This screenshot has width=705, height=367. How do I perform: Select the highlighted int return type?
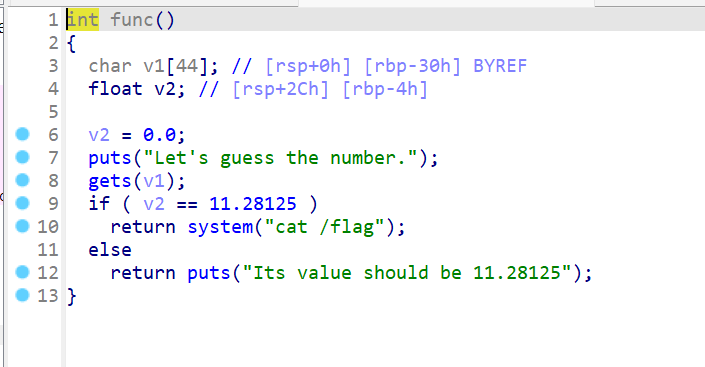83,20
